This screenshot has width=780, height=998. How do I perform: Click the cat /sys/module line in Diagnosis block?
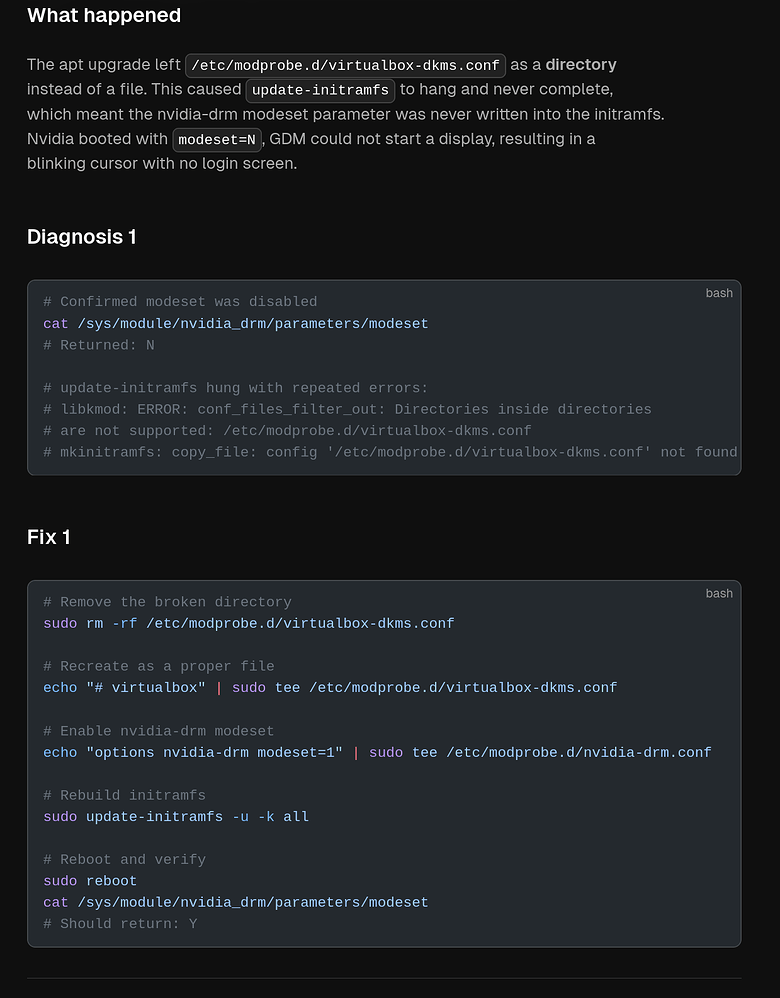[236, 323]
